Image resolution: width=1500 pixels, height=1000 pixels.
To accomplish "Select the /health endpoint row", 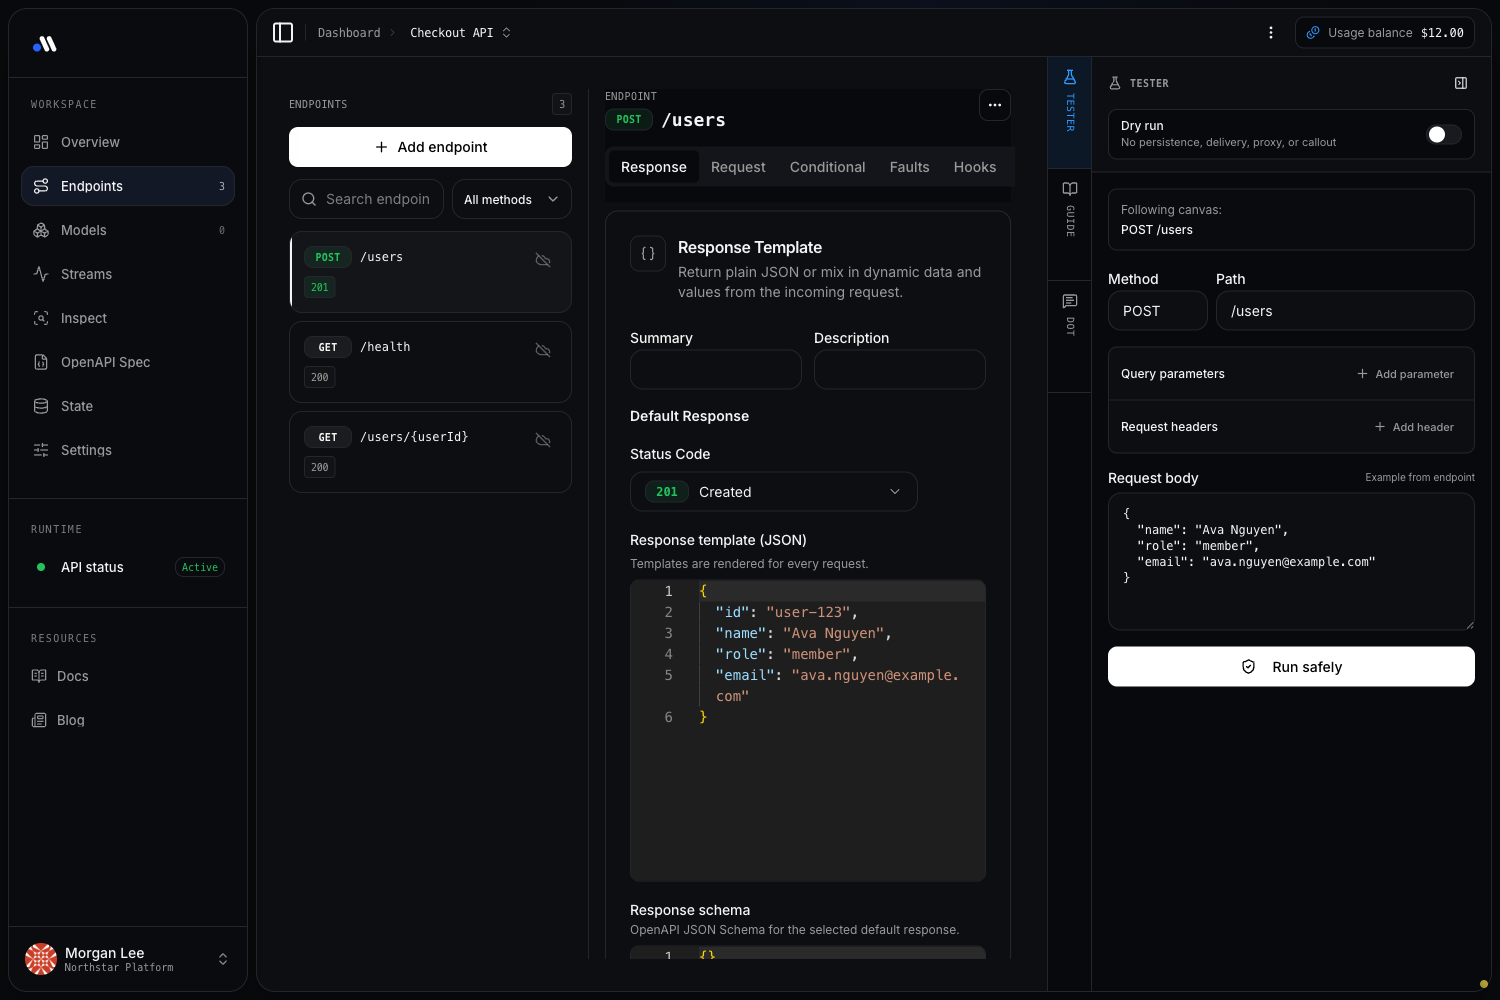I will click(x=430, y=362).
